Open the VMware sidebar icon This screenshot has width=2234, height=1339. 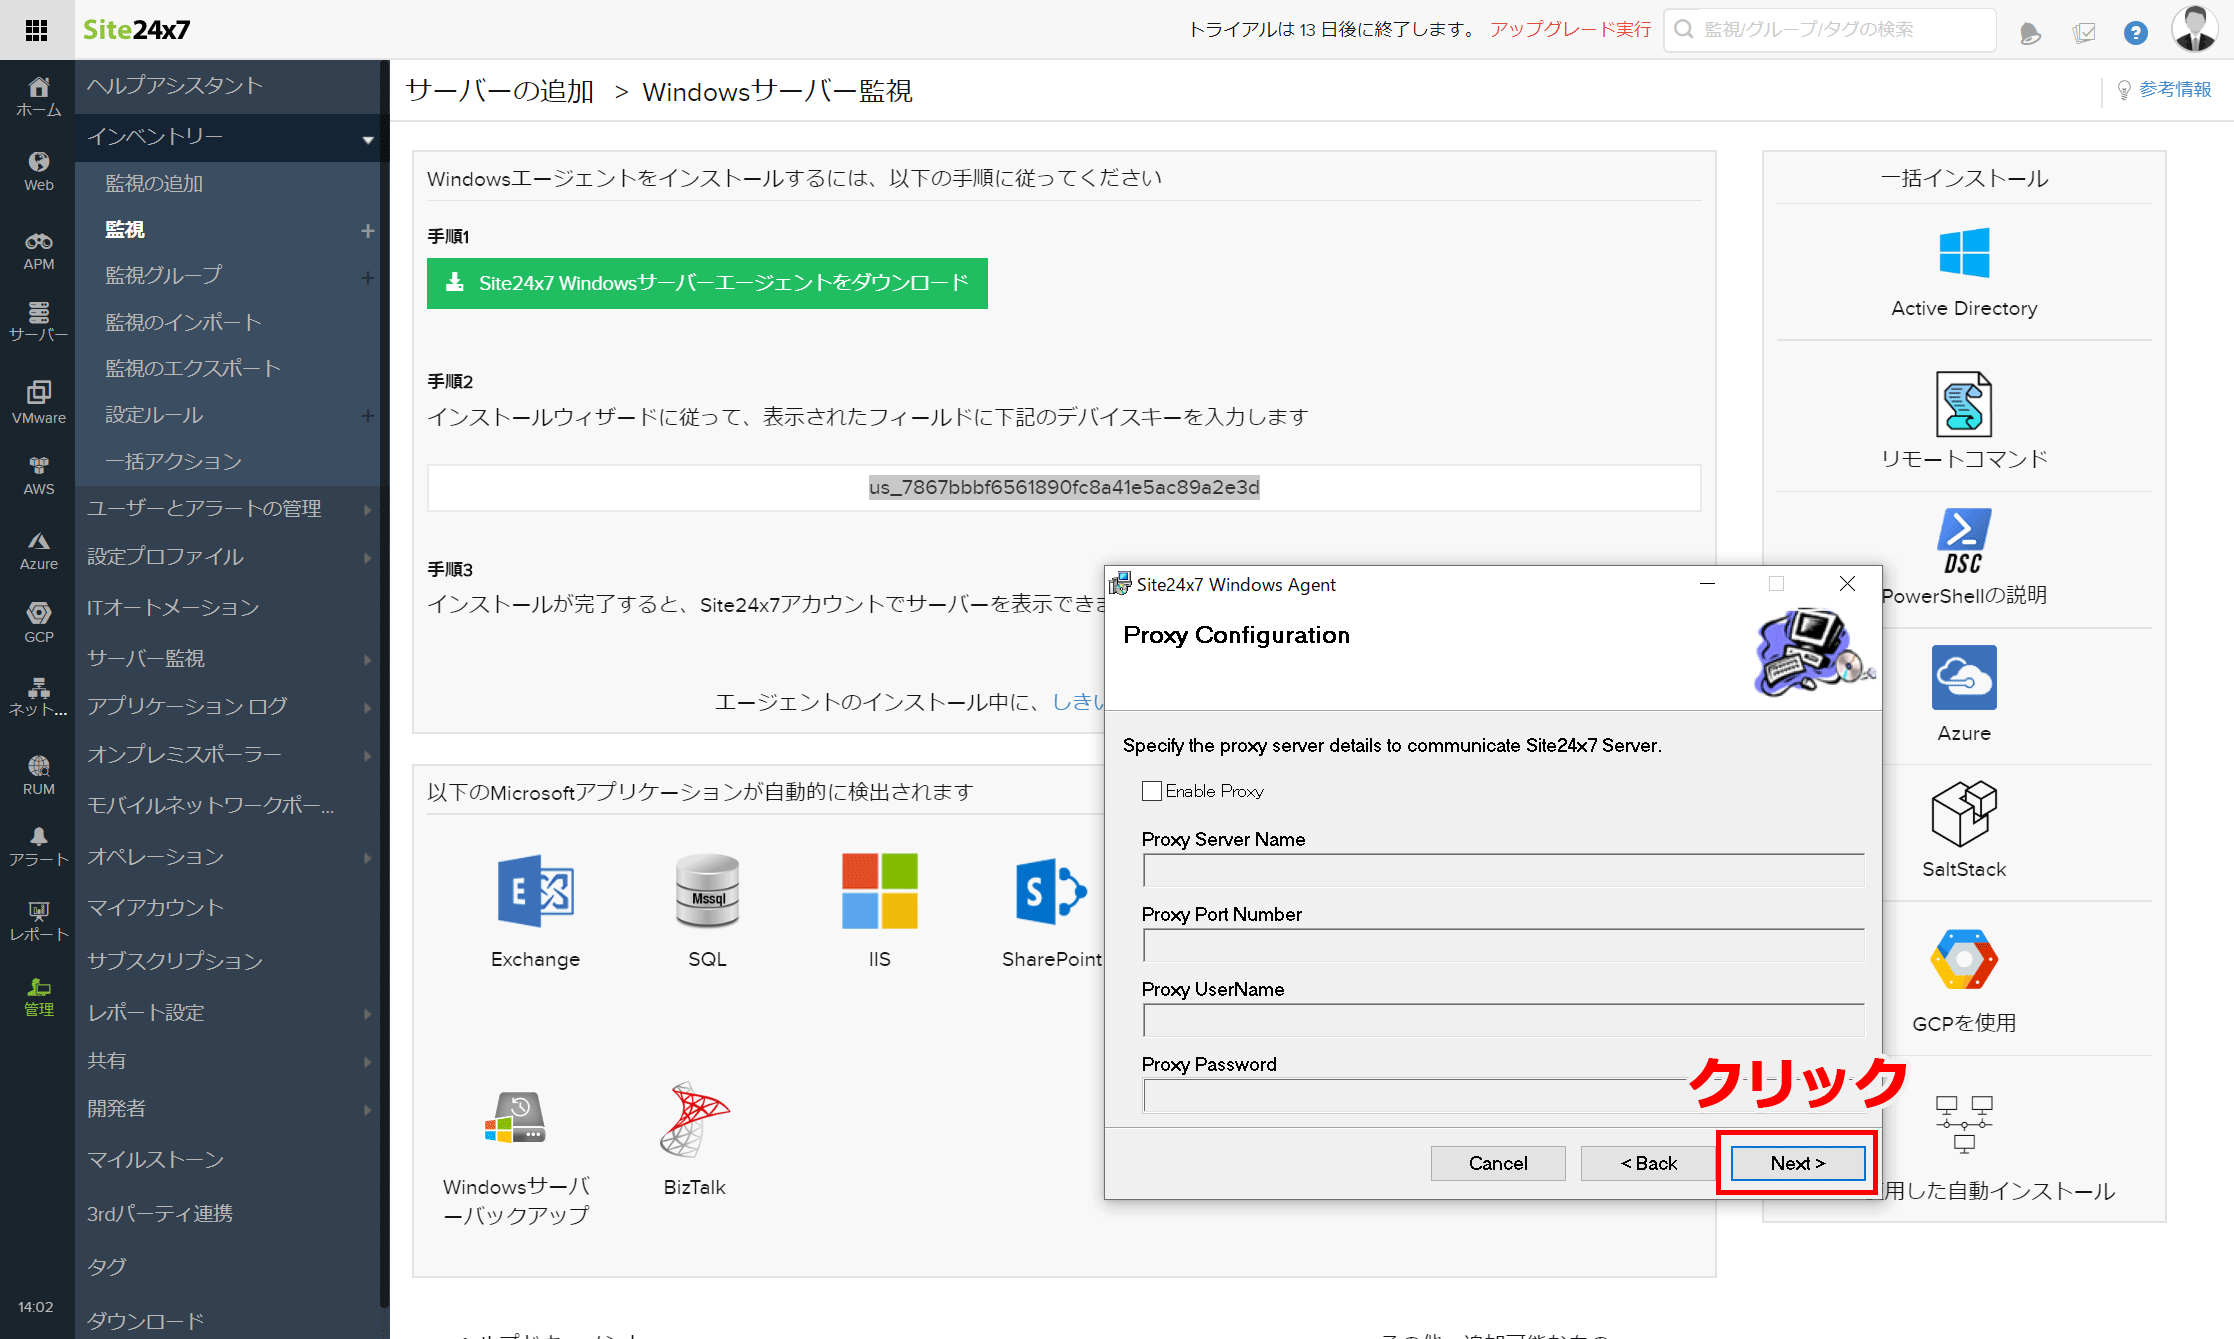pos(38,402)
